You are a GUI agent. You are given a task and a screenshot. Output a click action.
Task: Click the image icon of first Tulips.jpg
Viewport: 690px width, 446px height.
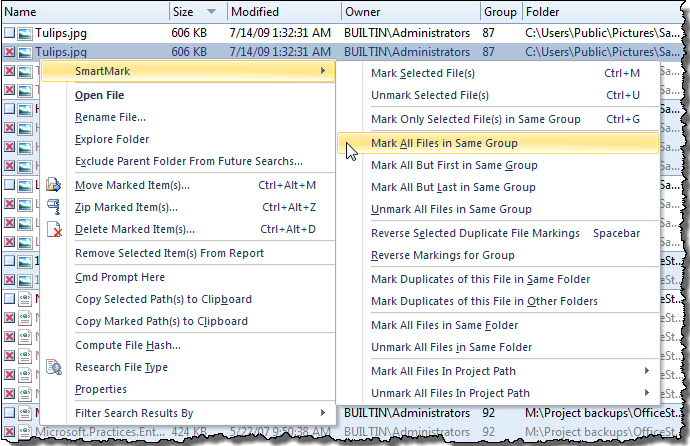coord(25,33)
